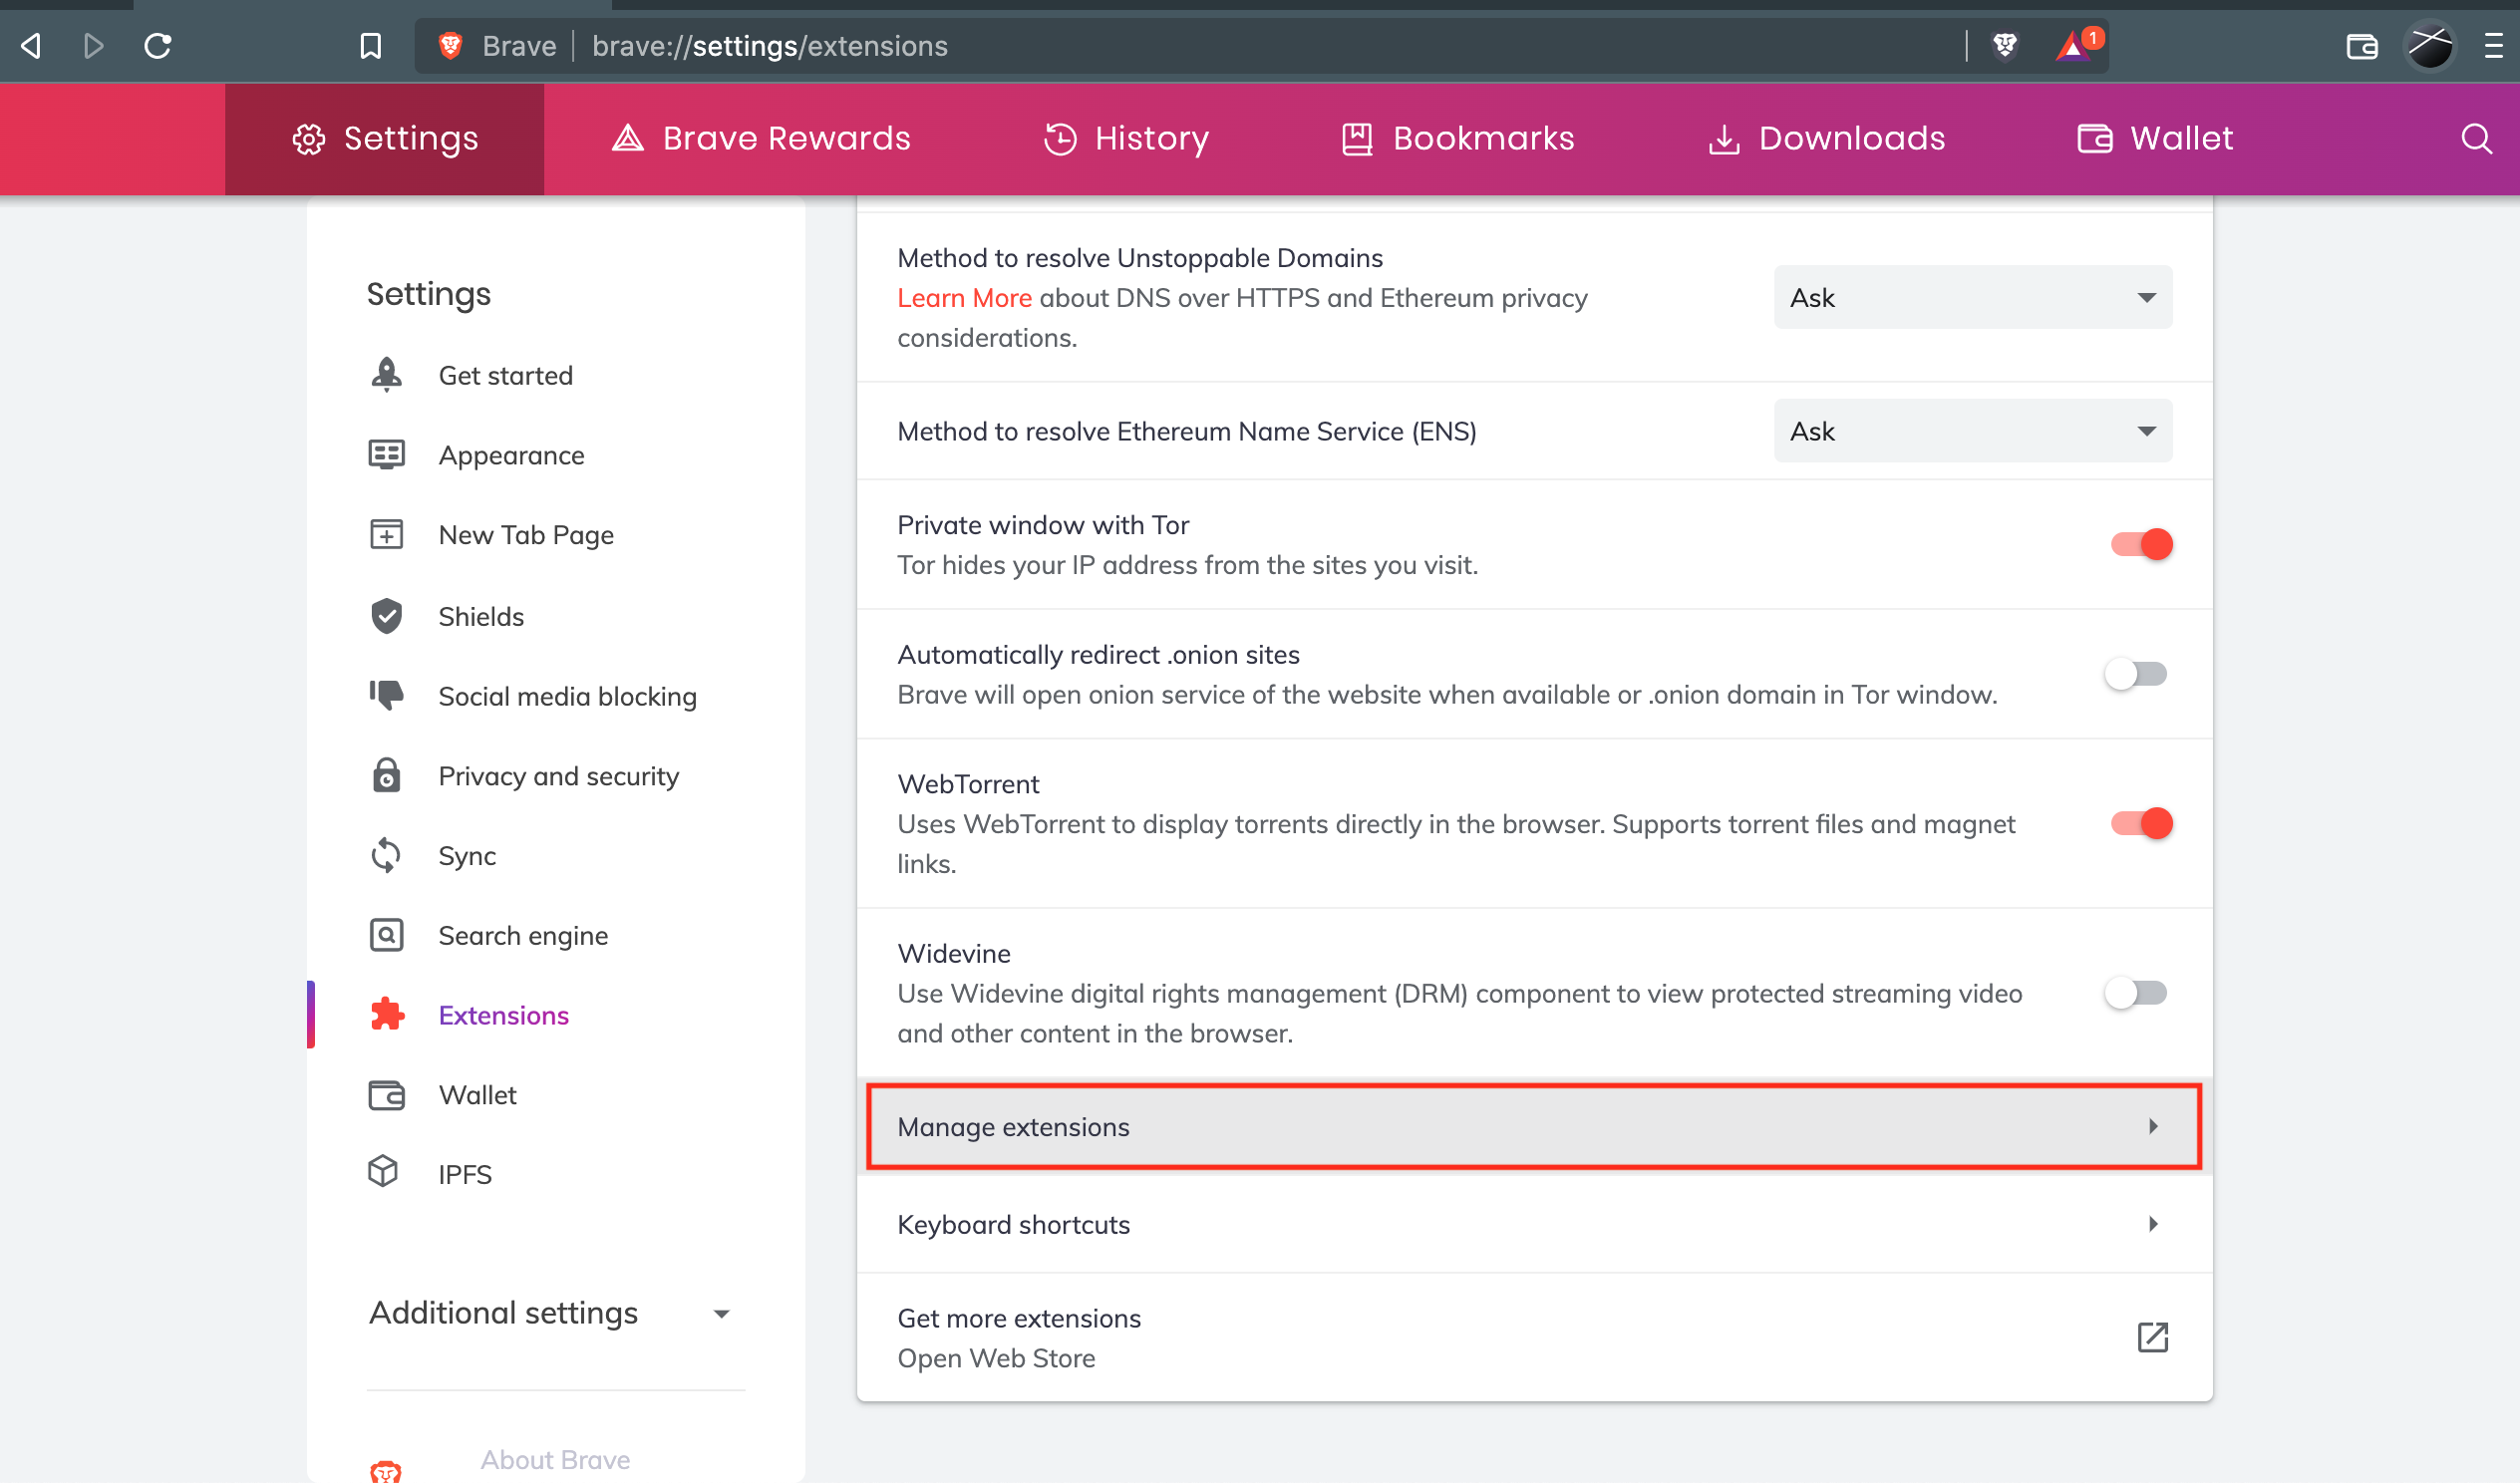Switch to the Settings tab
The height and width of the screenshot is (1483, 2520).
tap(385, 139)
